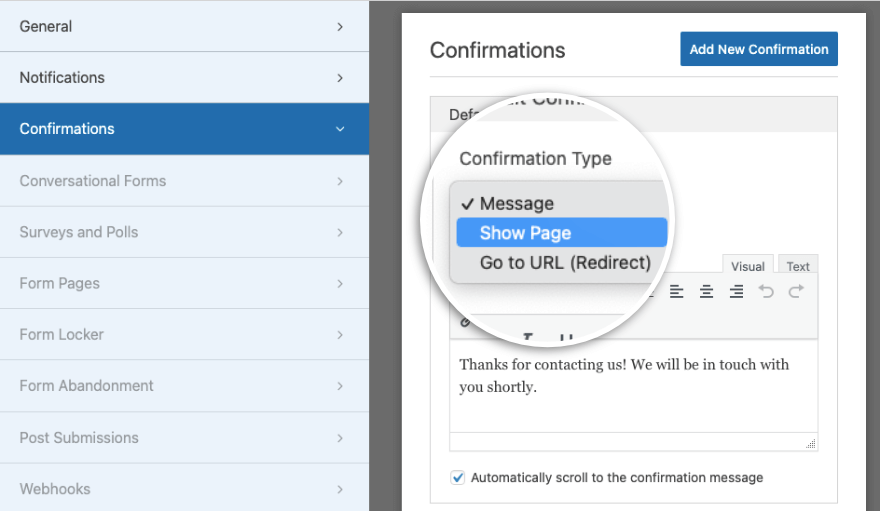Click the Form Locker chevron arrow
The height and width of the screenshot is (511, 880).
pos(340,335)
